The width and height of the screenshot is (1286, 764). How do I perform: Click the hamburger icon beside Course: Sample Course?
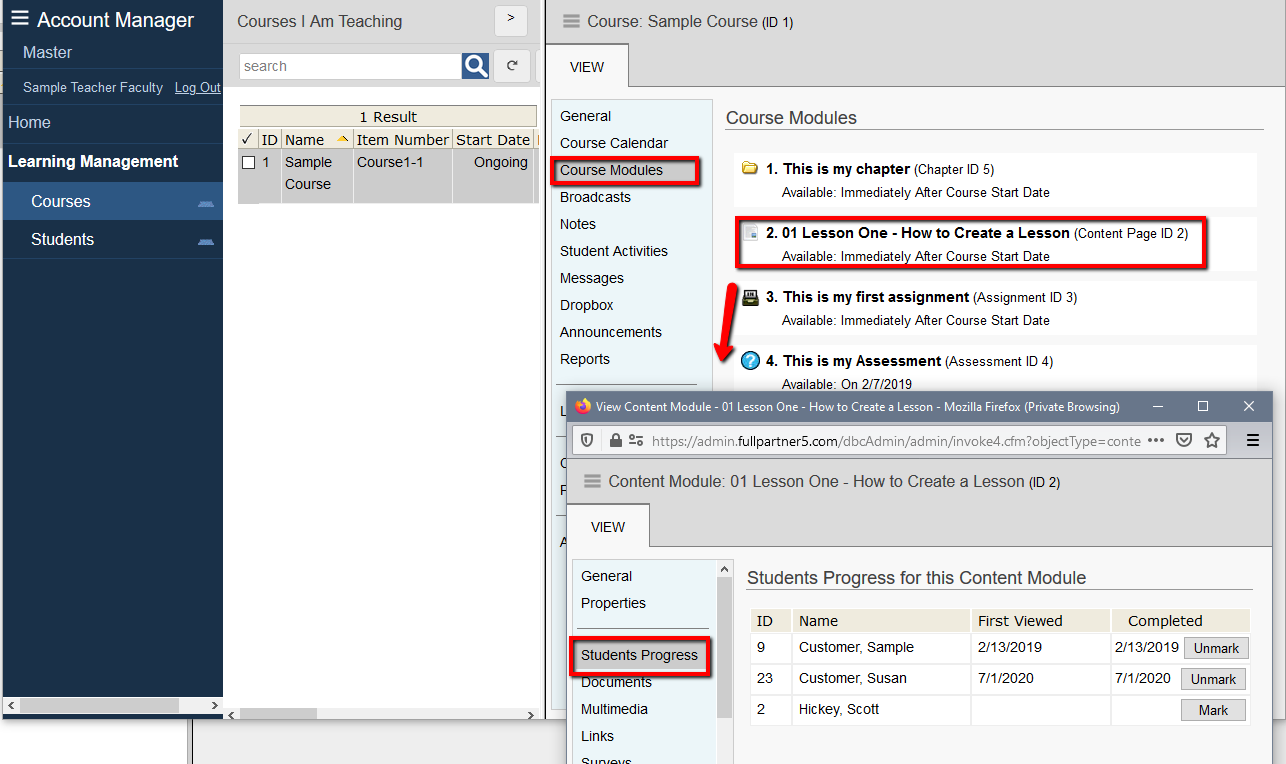(571, 21)
